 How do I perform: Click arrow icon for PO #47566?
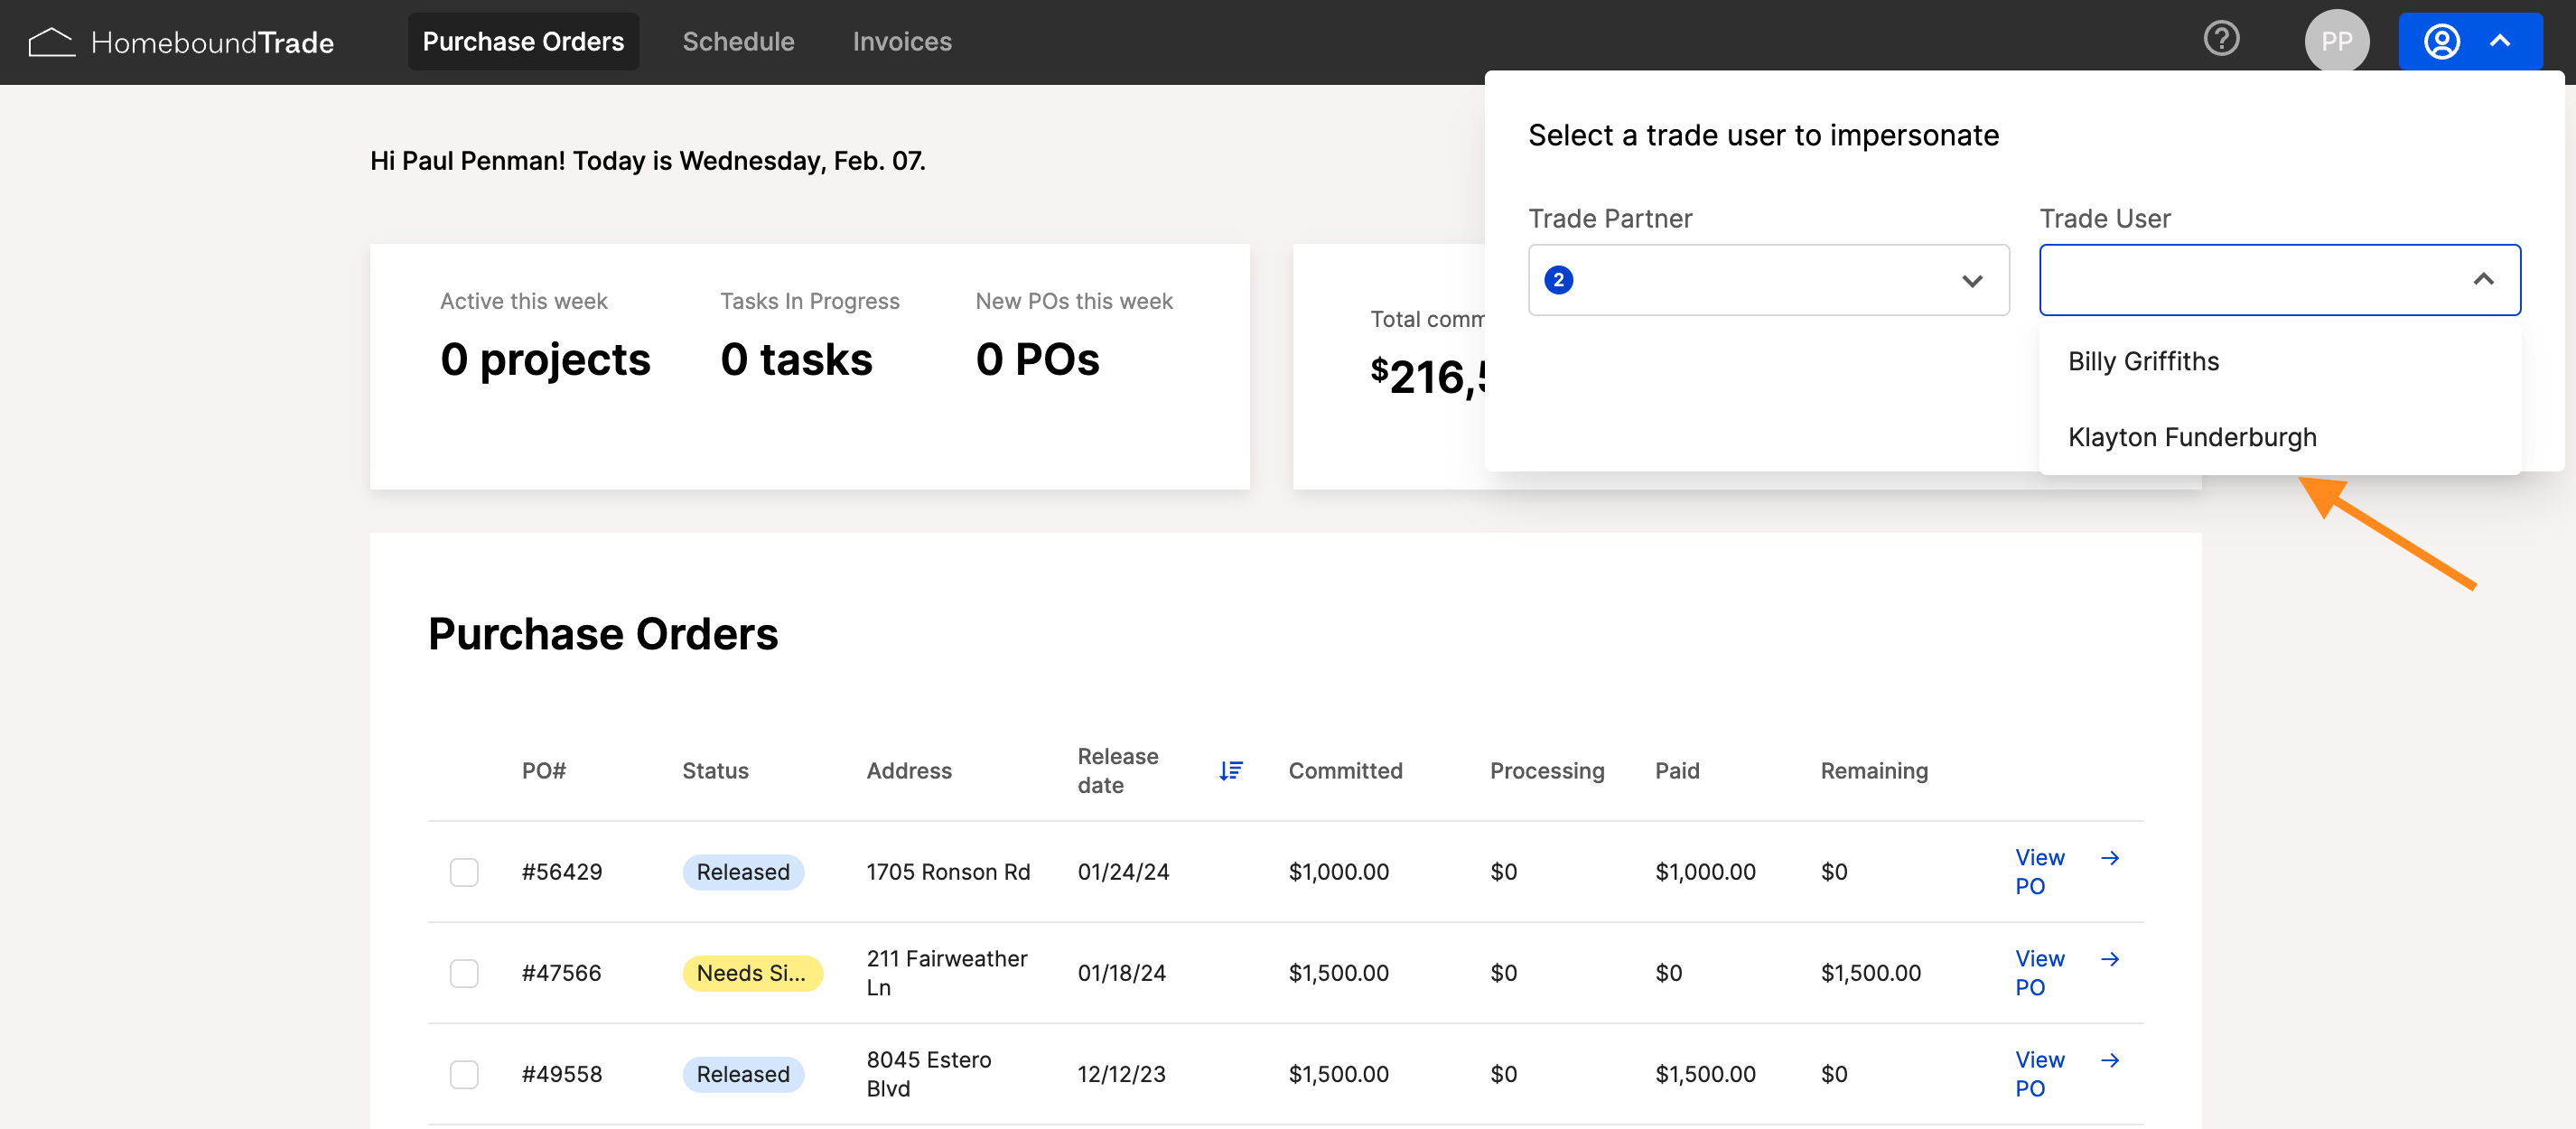coord(2110,958)
